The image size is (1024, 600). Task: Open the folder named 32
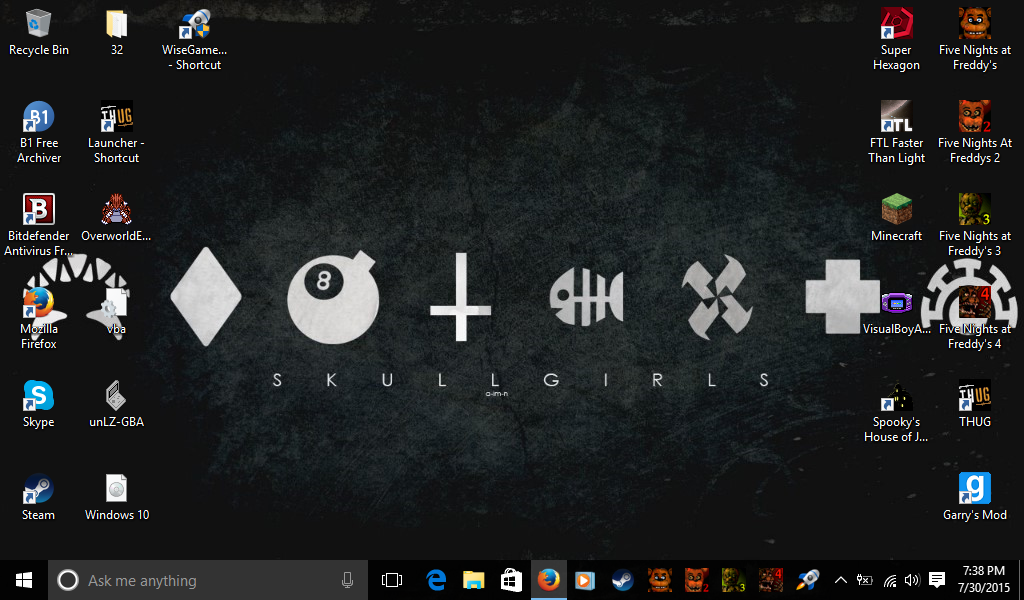click(x=116, y=33)
